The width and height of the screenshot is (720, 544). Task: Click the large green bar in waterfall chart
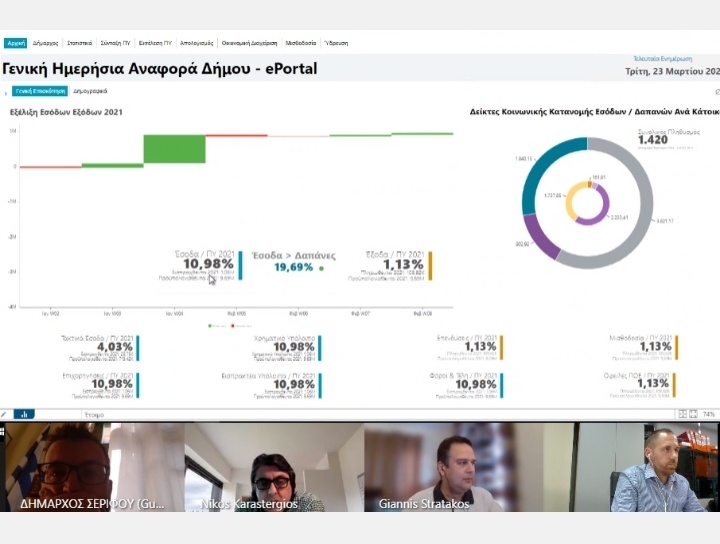174,149
